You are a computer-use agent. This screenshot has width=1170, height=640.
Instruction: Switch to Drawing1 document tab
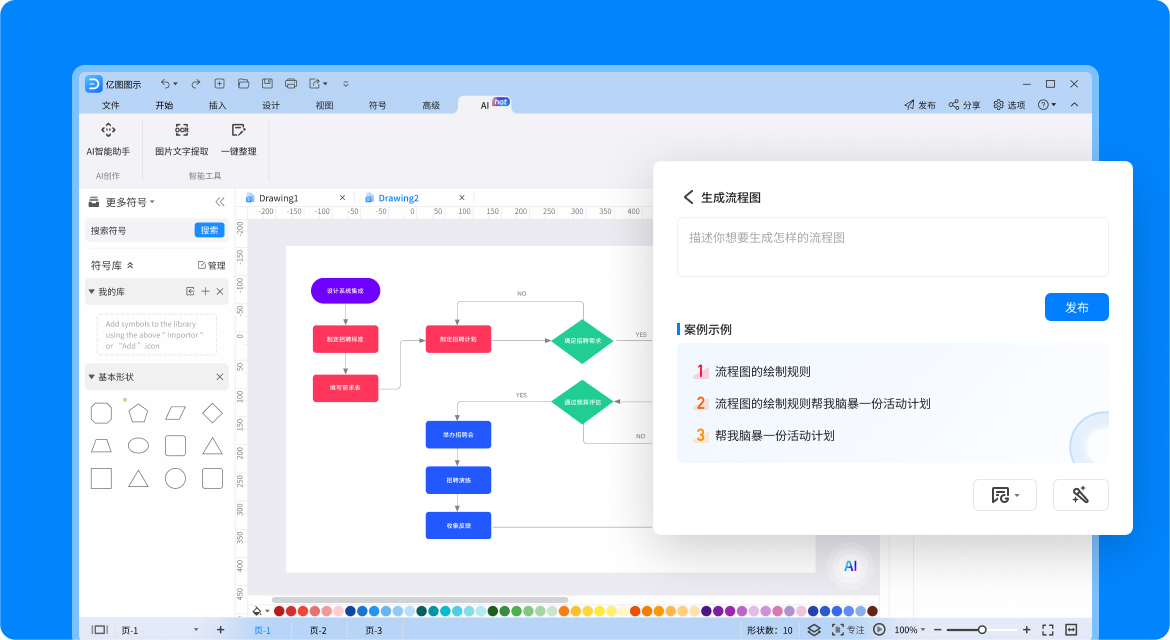[x=278, y=198]
